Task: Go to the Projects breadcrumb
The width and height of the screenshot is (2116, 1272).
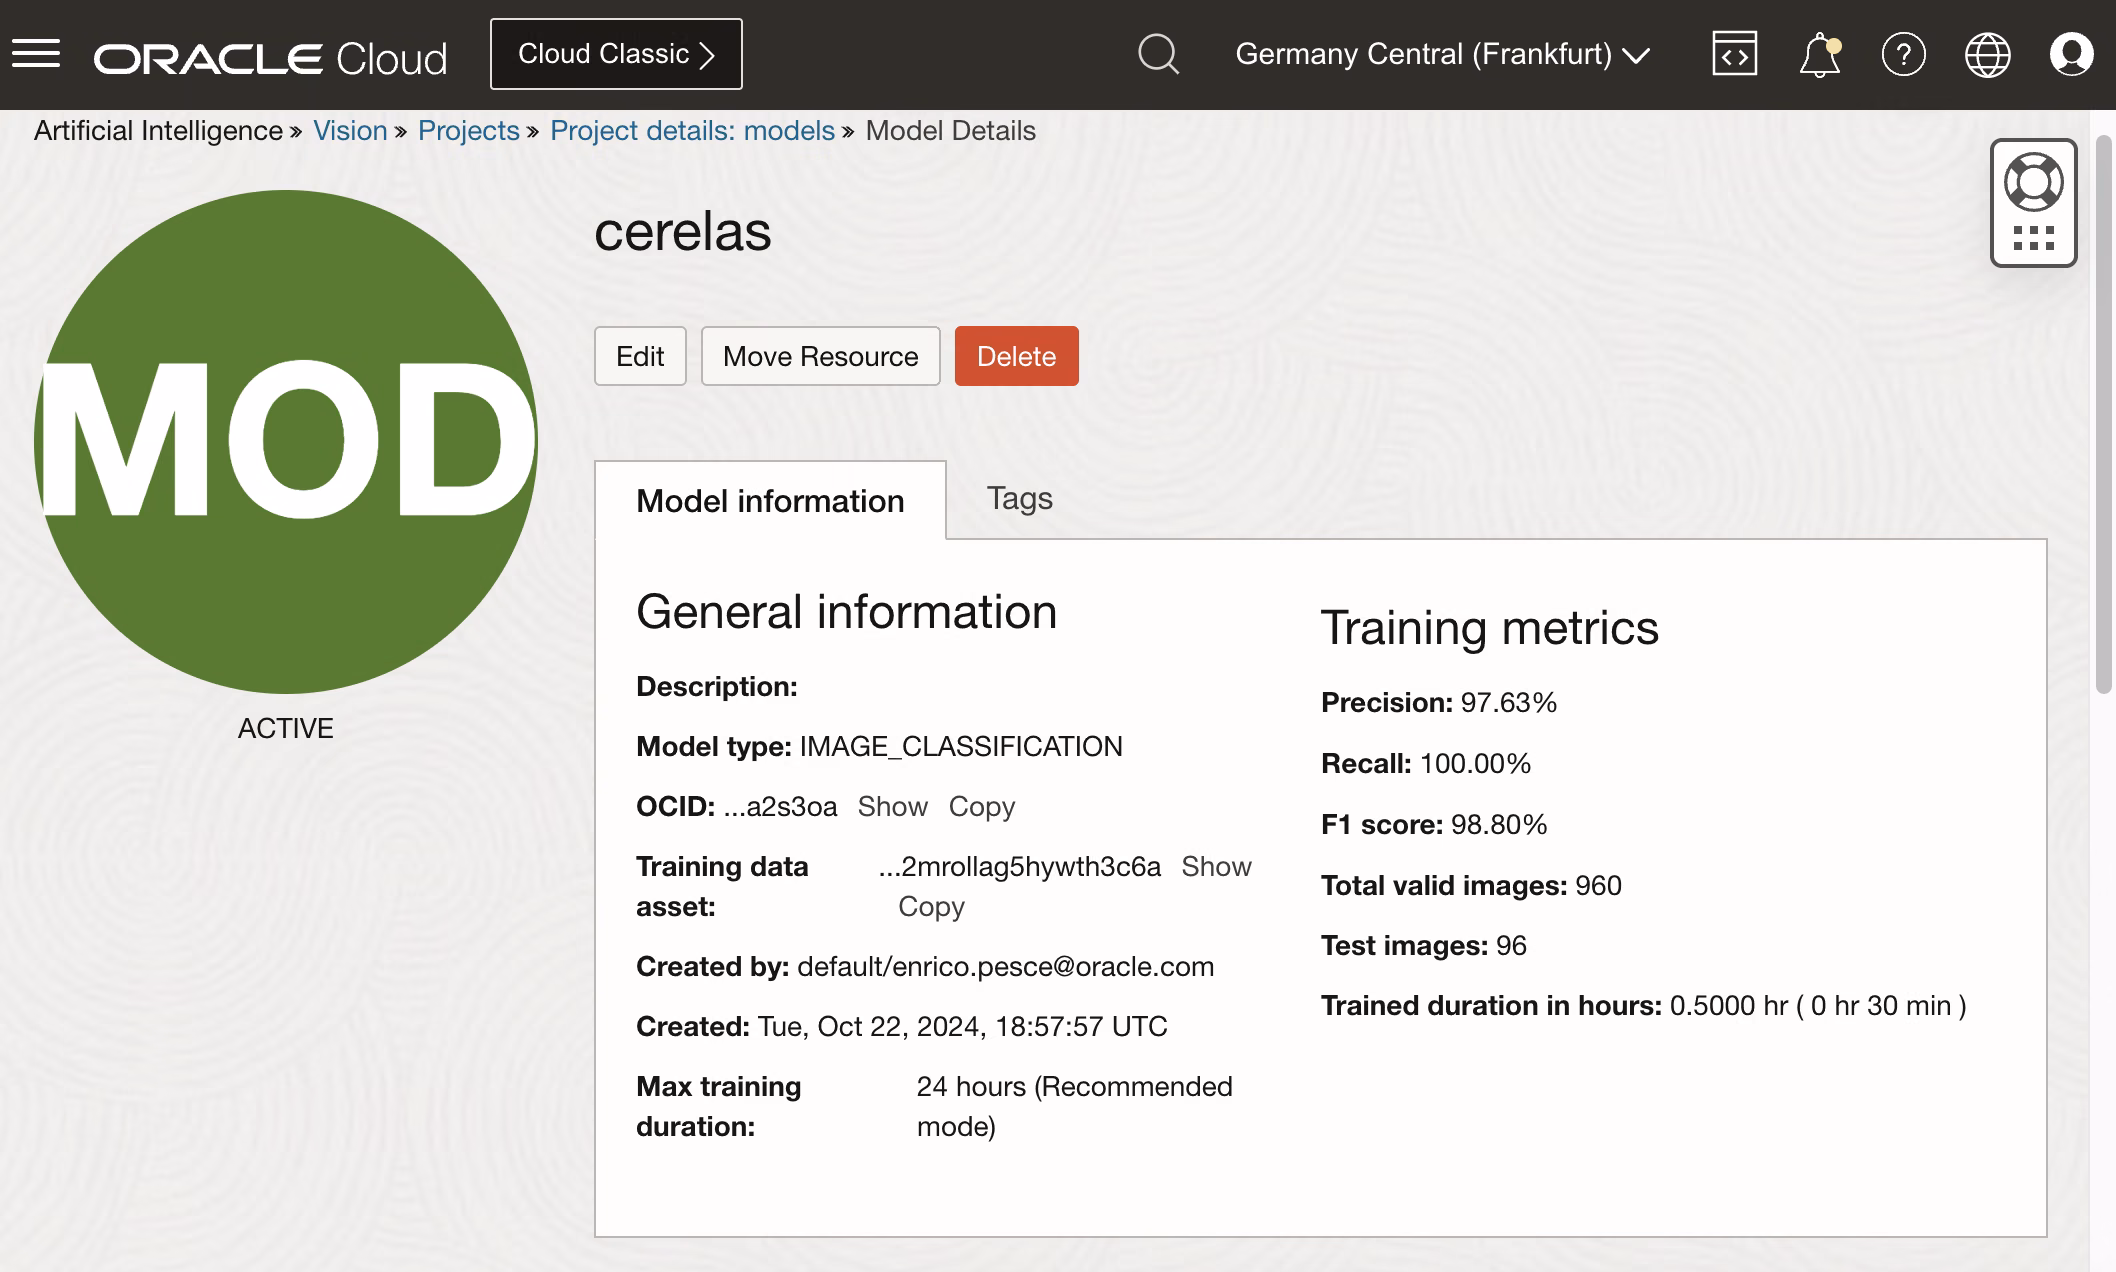Action: [x=468, y=131]
